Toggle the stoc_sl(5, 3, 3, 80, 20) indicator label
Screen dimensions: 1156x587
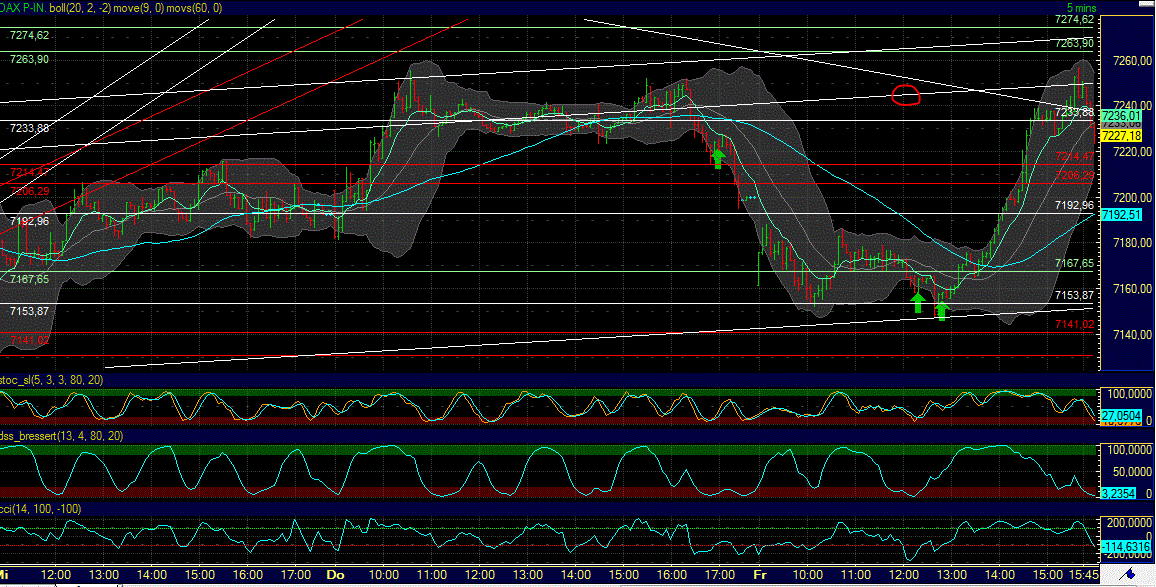click(x=50, y=381)
